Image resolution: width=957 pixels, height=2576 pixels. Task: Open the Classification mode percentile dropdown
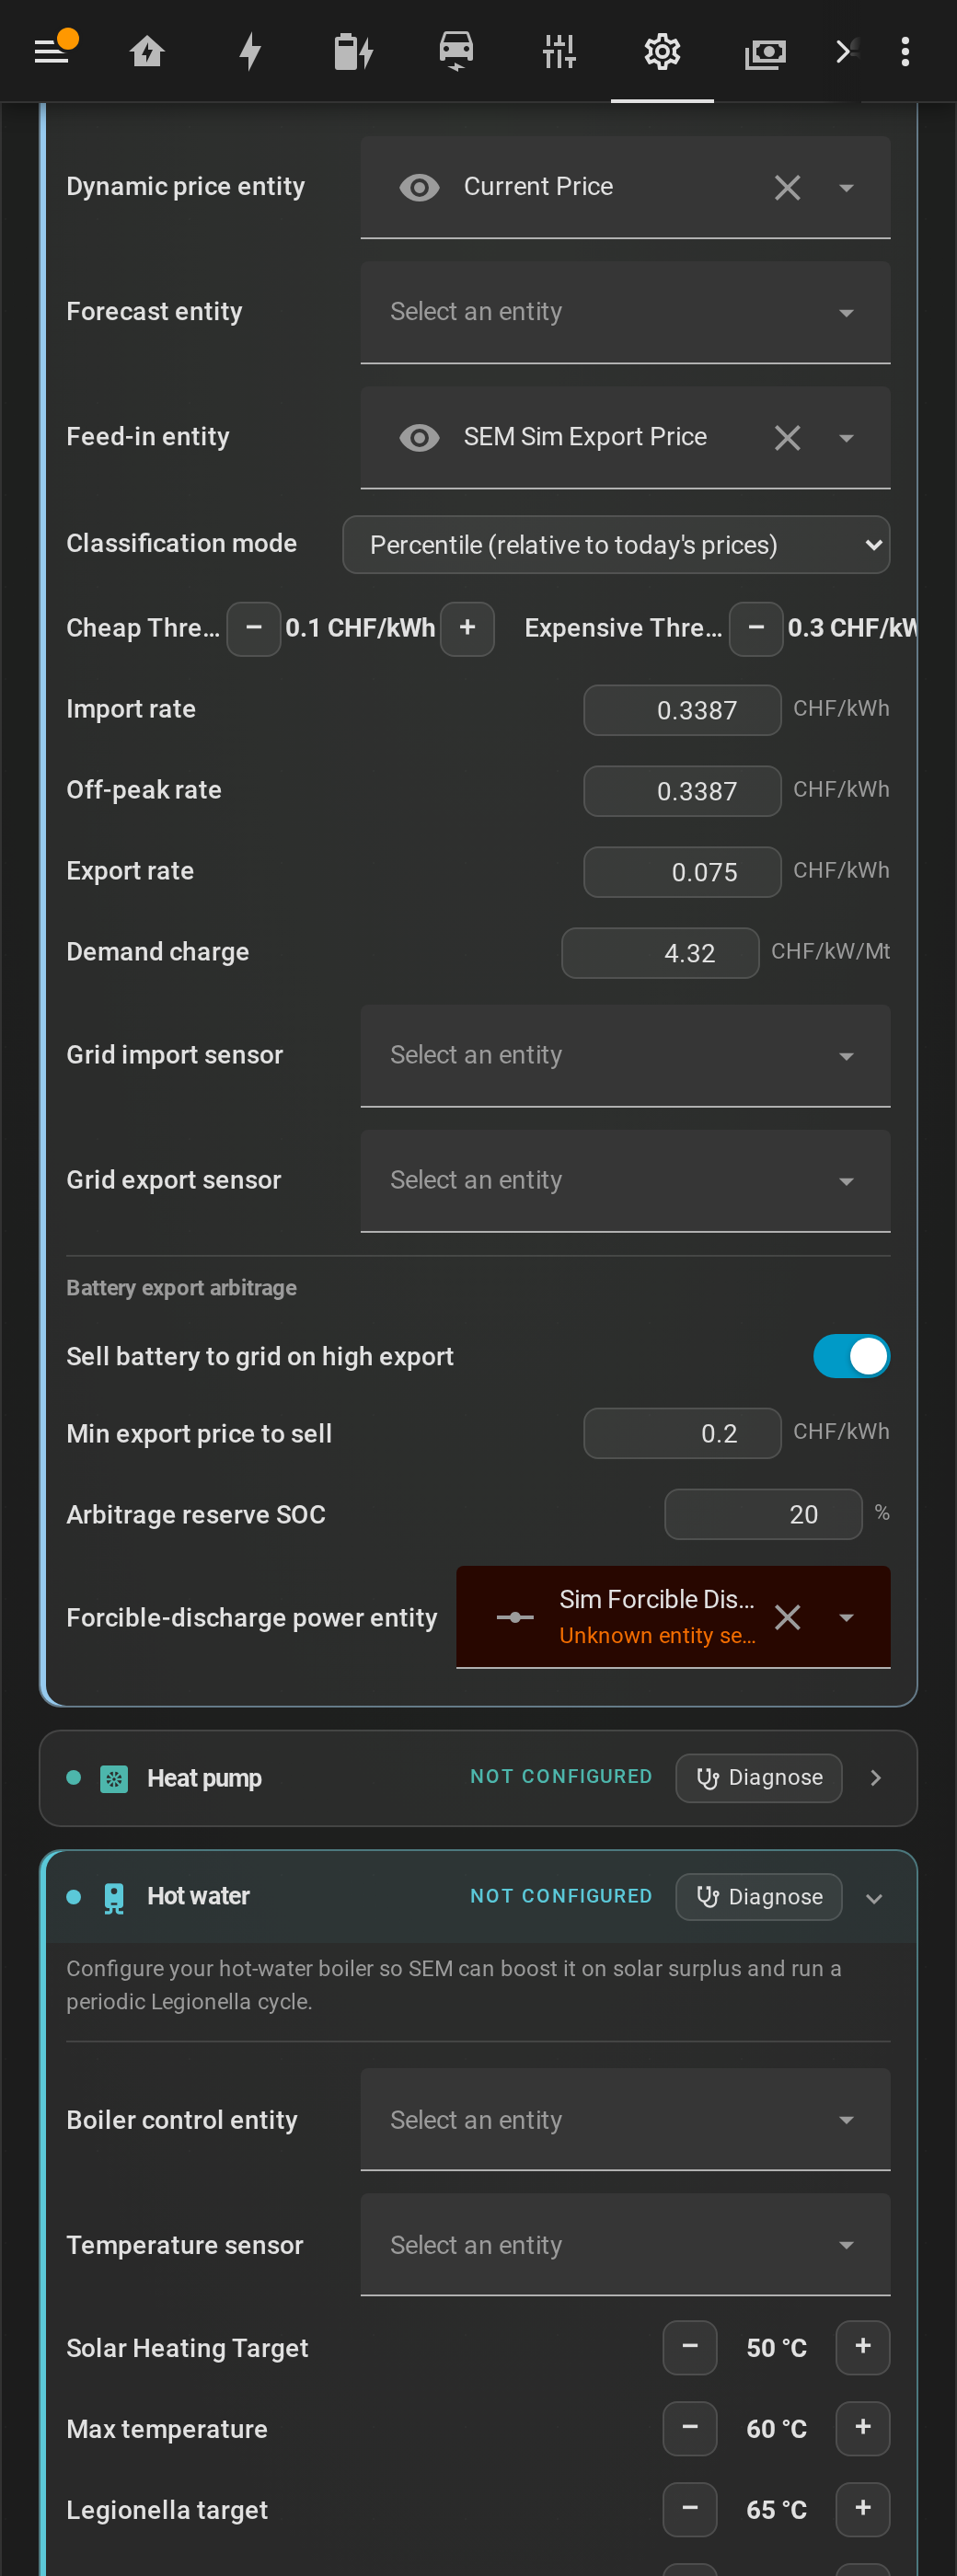[616, 545]
